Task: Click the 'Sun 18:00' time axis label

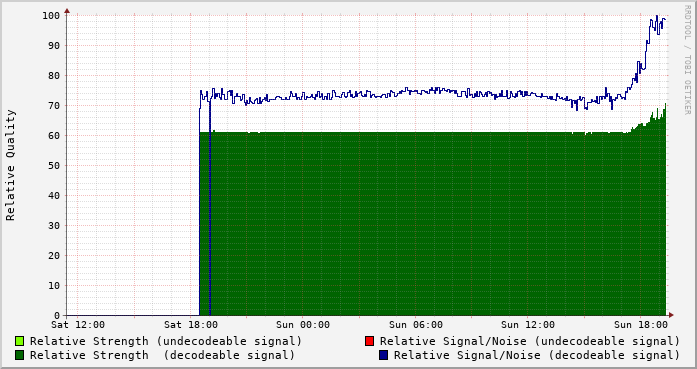Action: coord(641,325)
